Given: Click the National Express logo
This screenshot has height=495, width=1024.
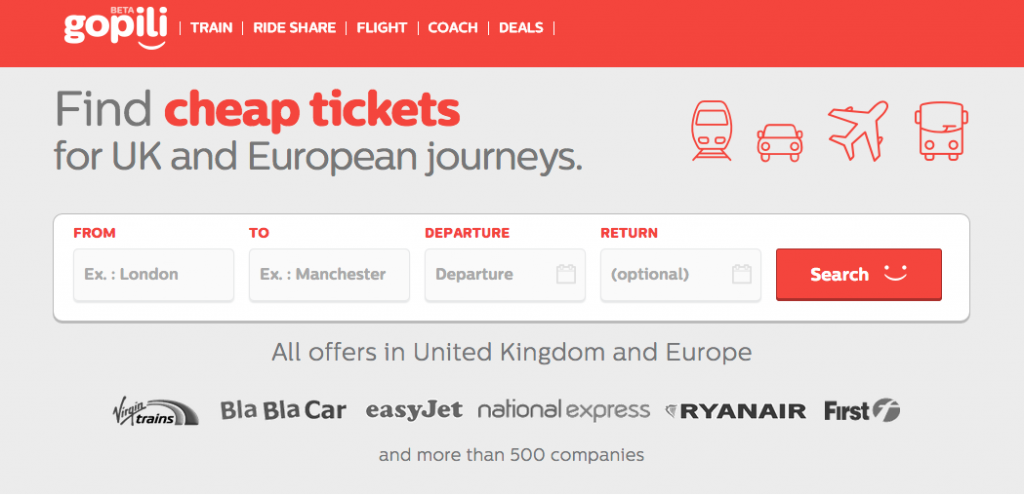Looking at the screenshot, I should (x=564, y=410).
